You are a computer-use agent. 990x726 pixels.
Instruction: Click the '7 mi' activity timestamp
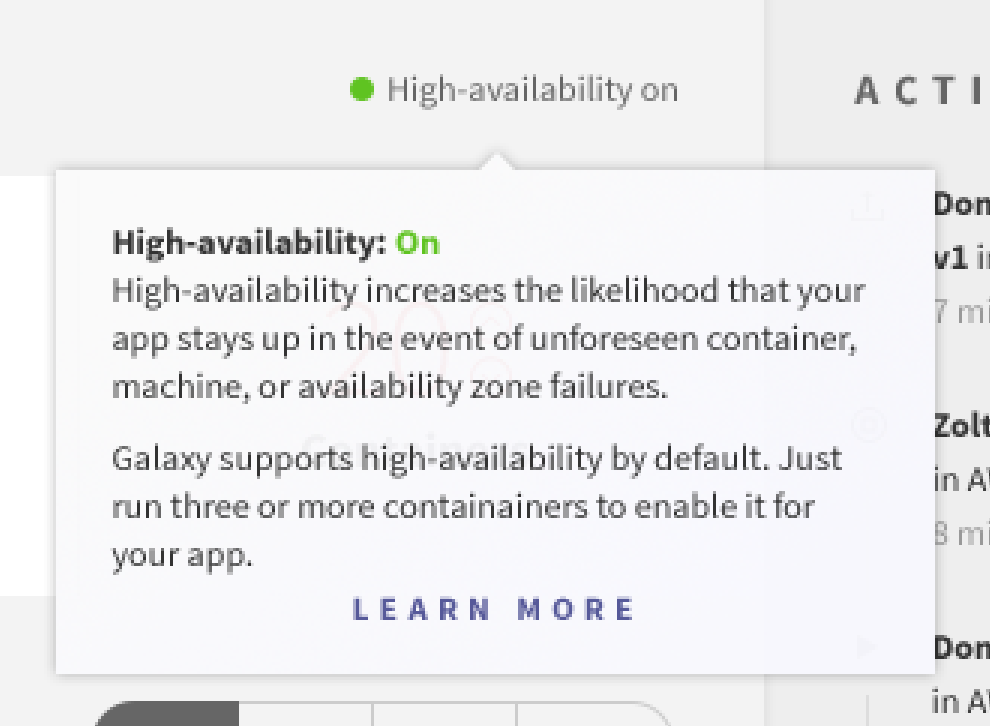tap(962, 312)
